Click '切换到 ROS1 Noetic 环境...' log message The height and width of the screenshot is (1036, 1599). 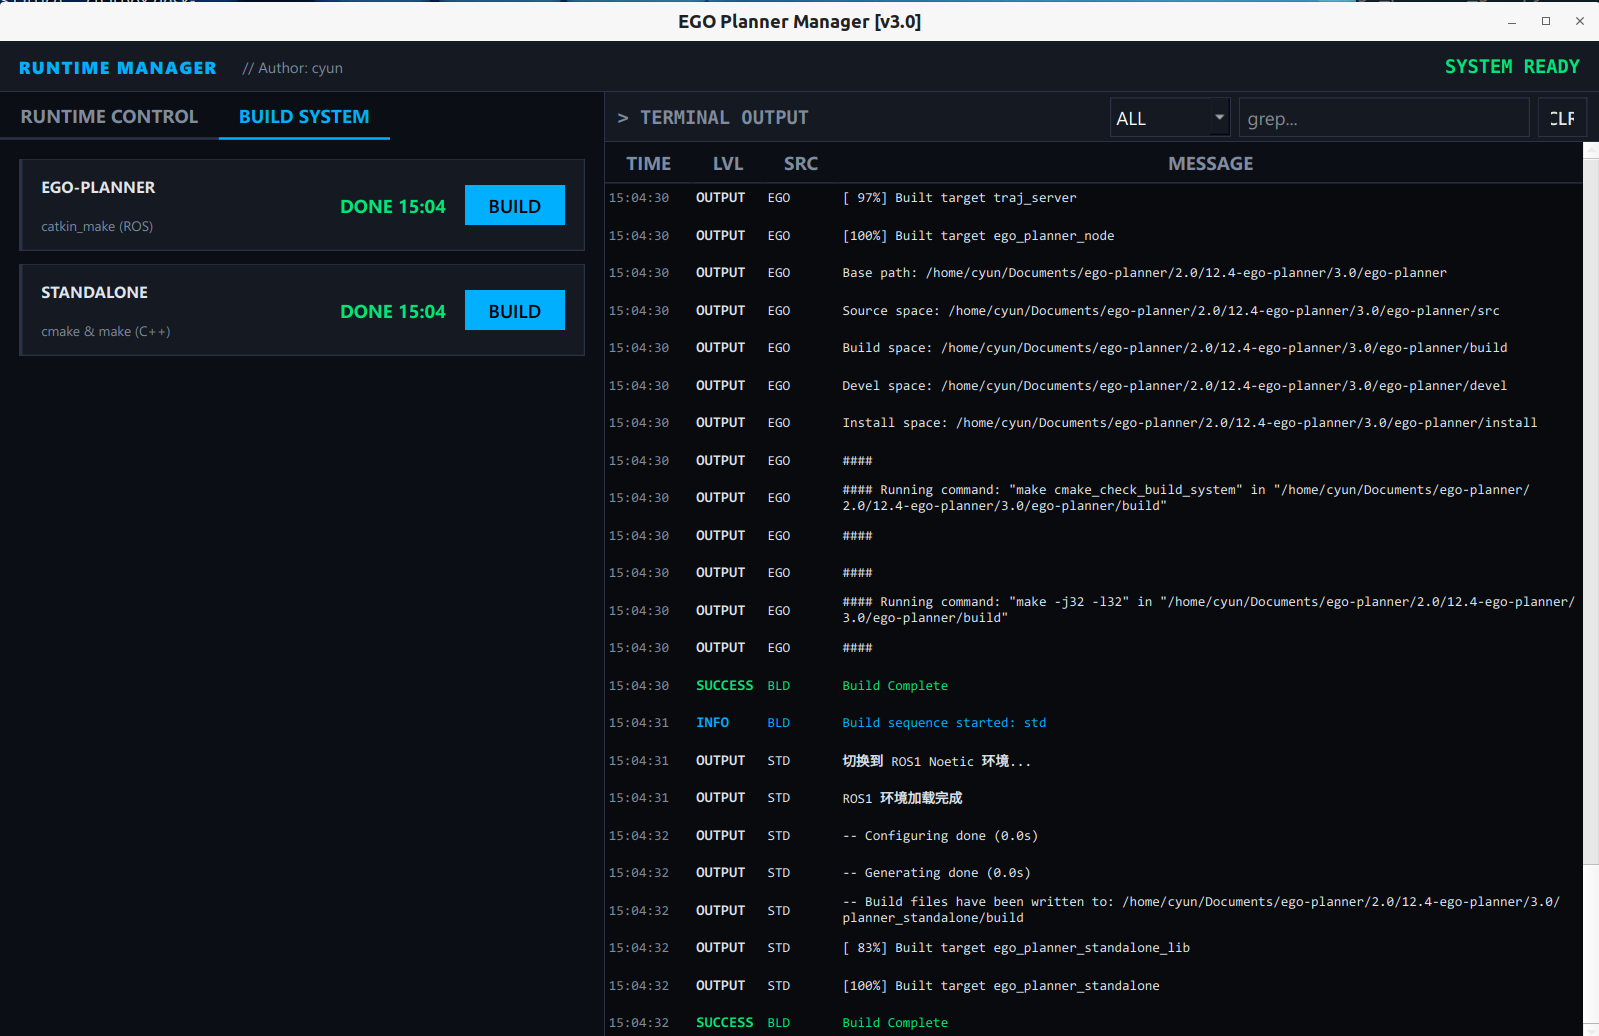pos(936,761)
